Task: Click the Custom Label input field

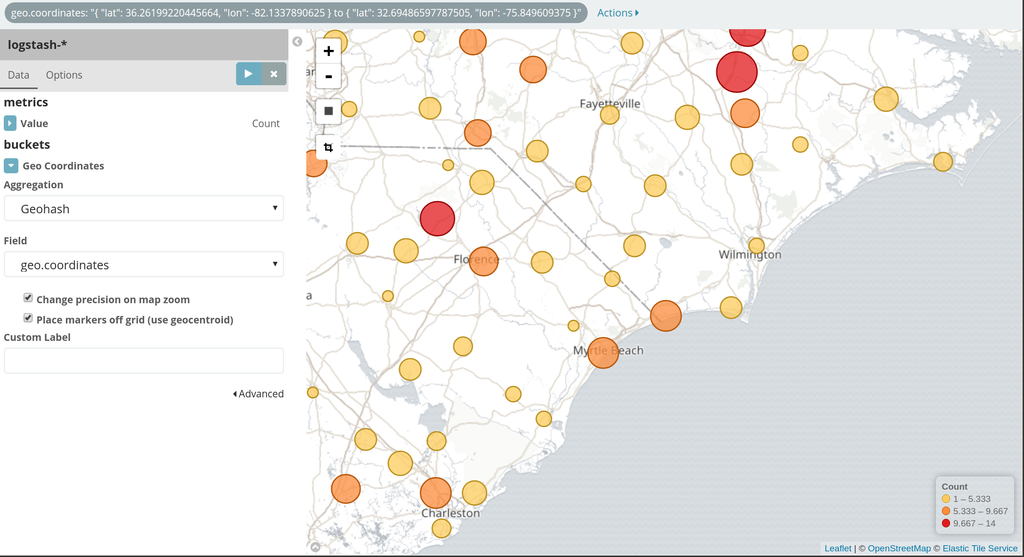Action: coord(143,361)
